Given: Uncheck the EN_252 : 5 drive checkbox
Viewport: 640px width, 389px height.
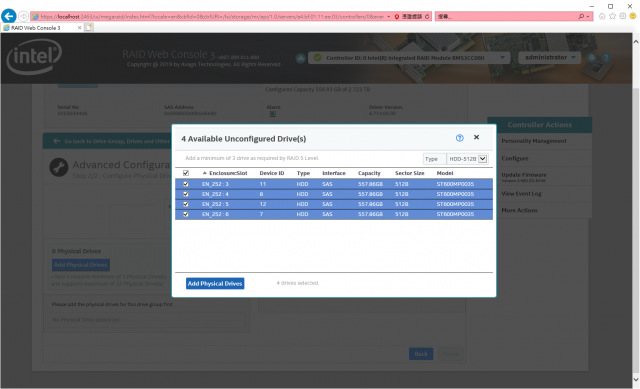Looking at the screenshot, I should pos(186,204).
